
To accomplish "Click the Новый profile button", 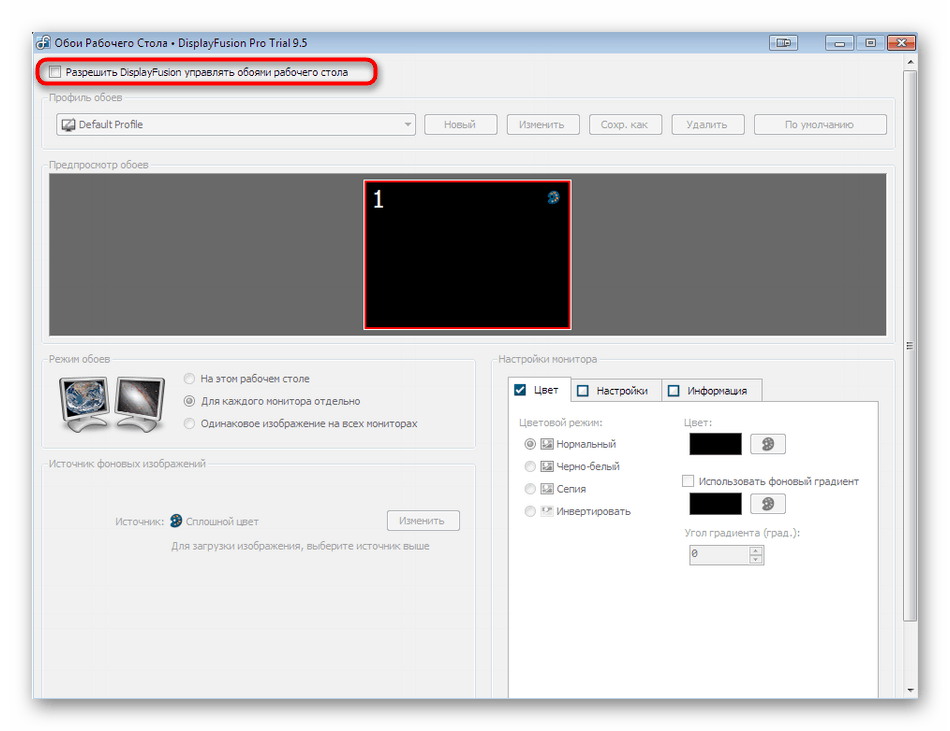I will point(460,124).
